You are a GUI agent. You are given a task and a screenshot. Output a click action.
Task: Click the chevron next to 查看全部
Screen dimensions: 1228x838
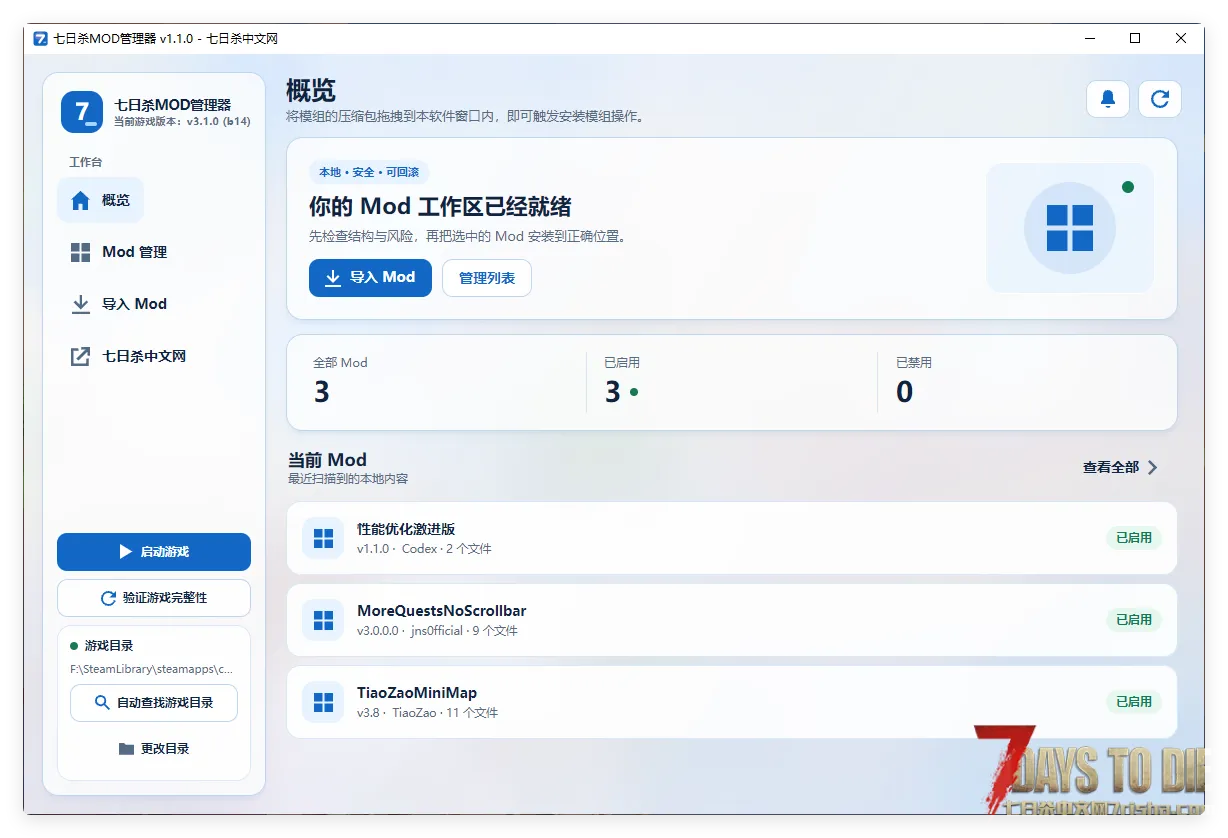coord(1152,467)
